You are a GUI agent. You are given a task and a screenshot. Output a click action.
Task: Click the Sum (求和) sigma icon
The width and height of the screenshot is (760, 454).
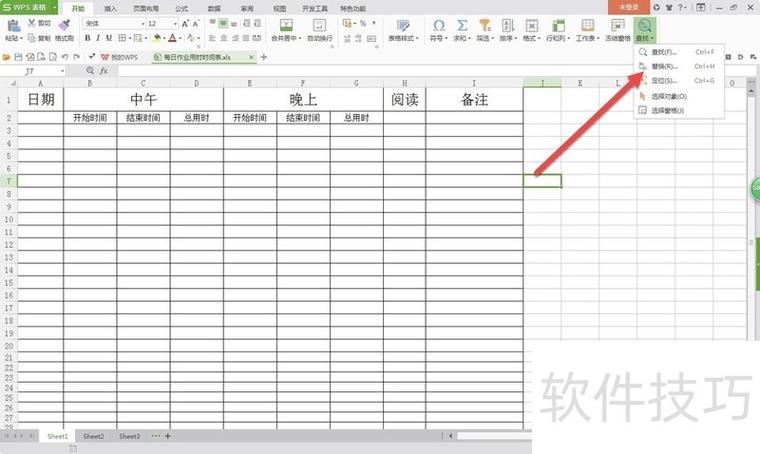tap(462, 25)
